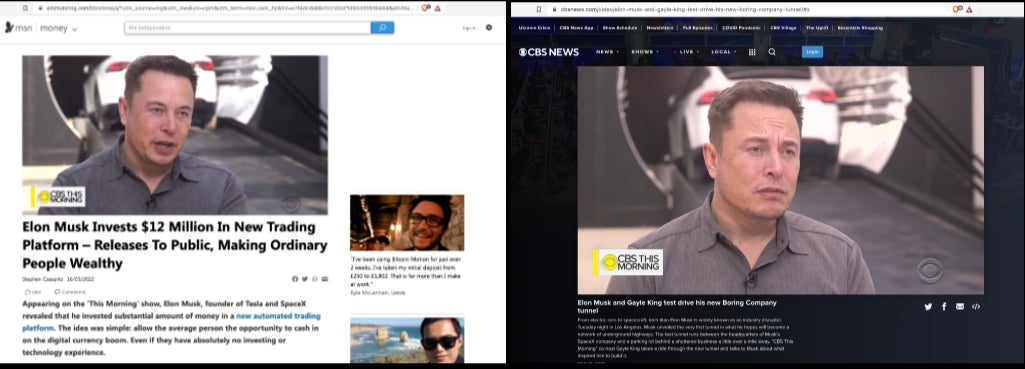The width and height of the screenshot is (1025, 369).
Task: Open the CBS grid menu icon
Action: point(752,52)
